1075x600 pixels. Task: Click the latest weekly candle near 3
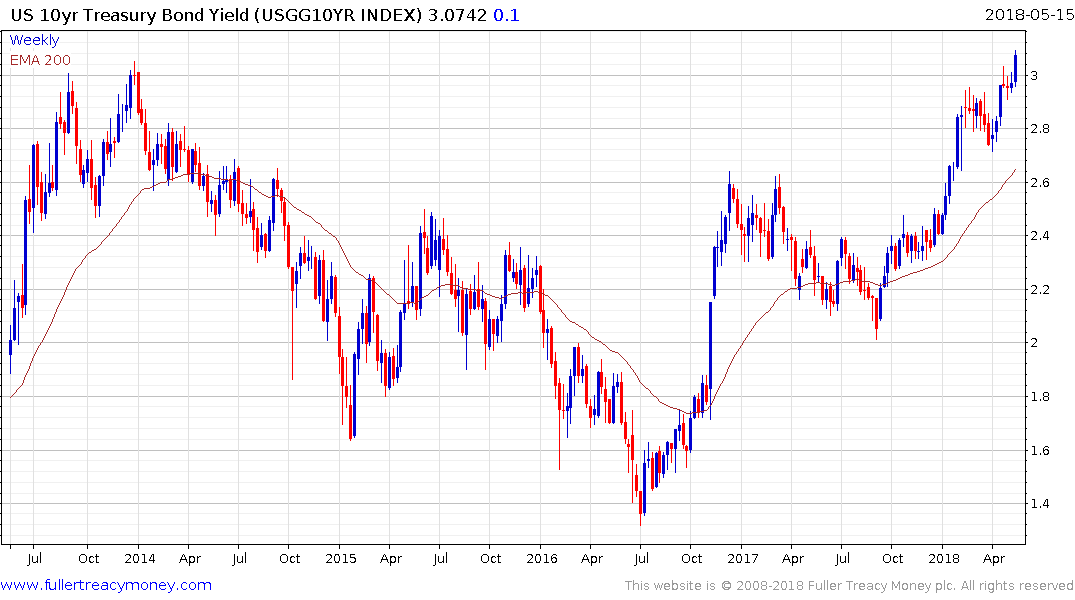coord(1015,67)
